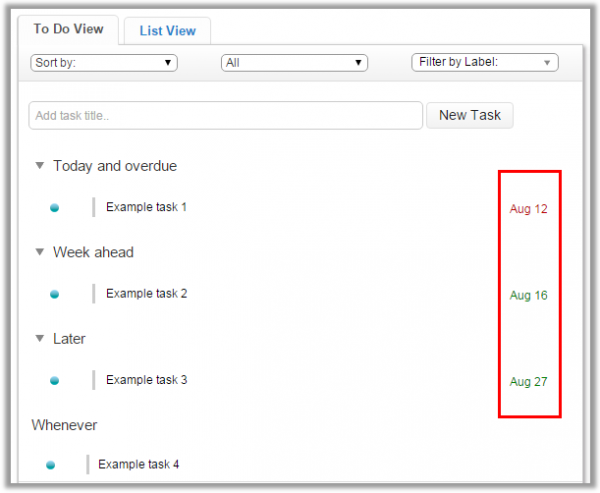This screenshot has height=493, width=600.
Task: Click the teal status dot for Example task 2
Action: (x=55, y=294)
